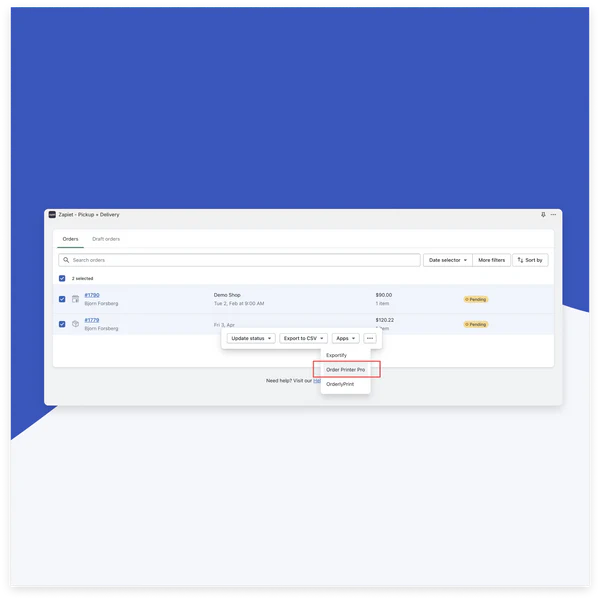
Task: Click the search magnifier icon
Action: [x=66, y=260]
